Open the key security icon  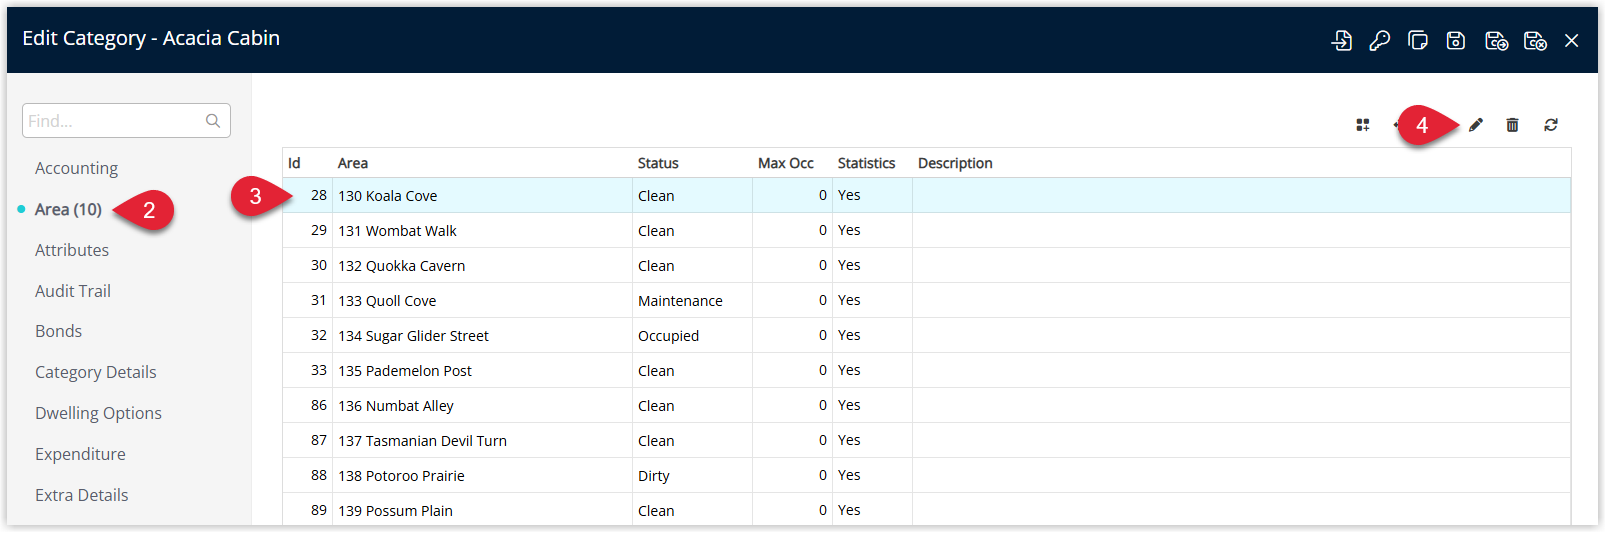click(x=1380, y=40)
